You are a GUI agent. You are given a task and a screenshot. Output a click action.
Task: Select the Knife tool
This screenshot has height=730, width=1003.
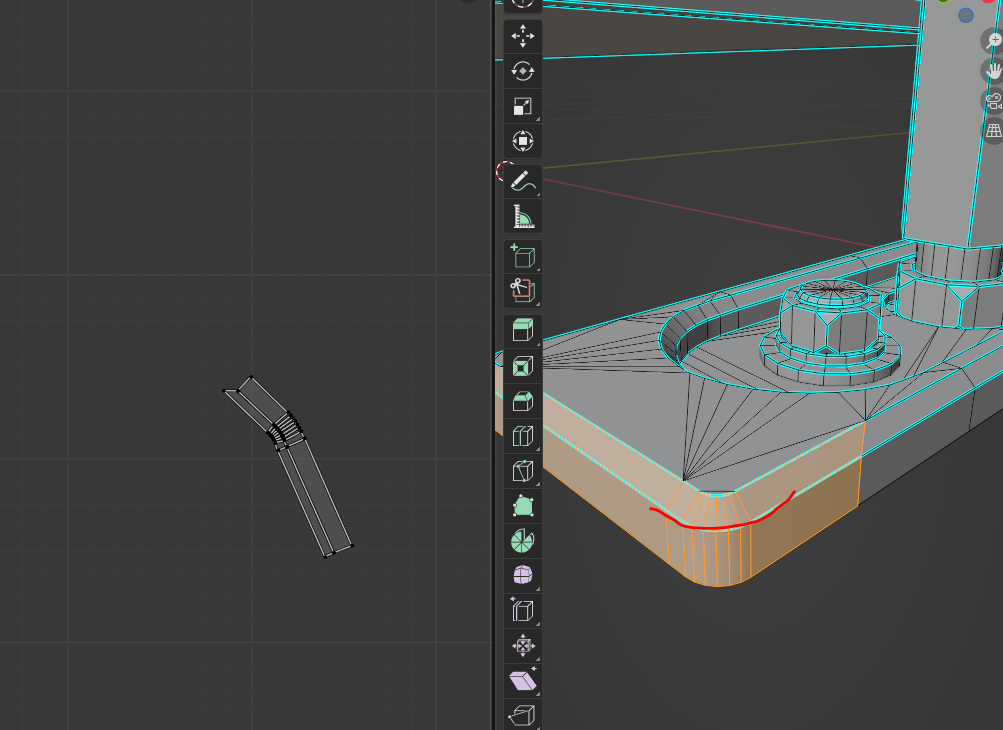point(522,471)
